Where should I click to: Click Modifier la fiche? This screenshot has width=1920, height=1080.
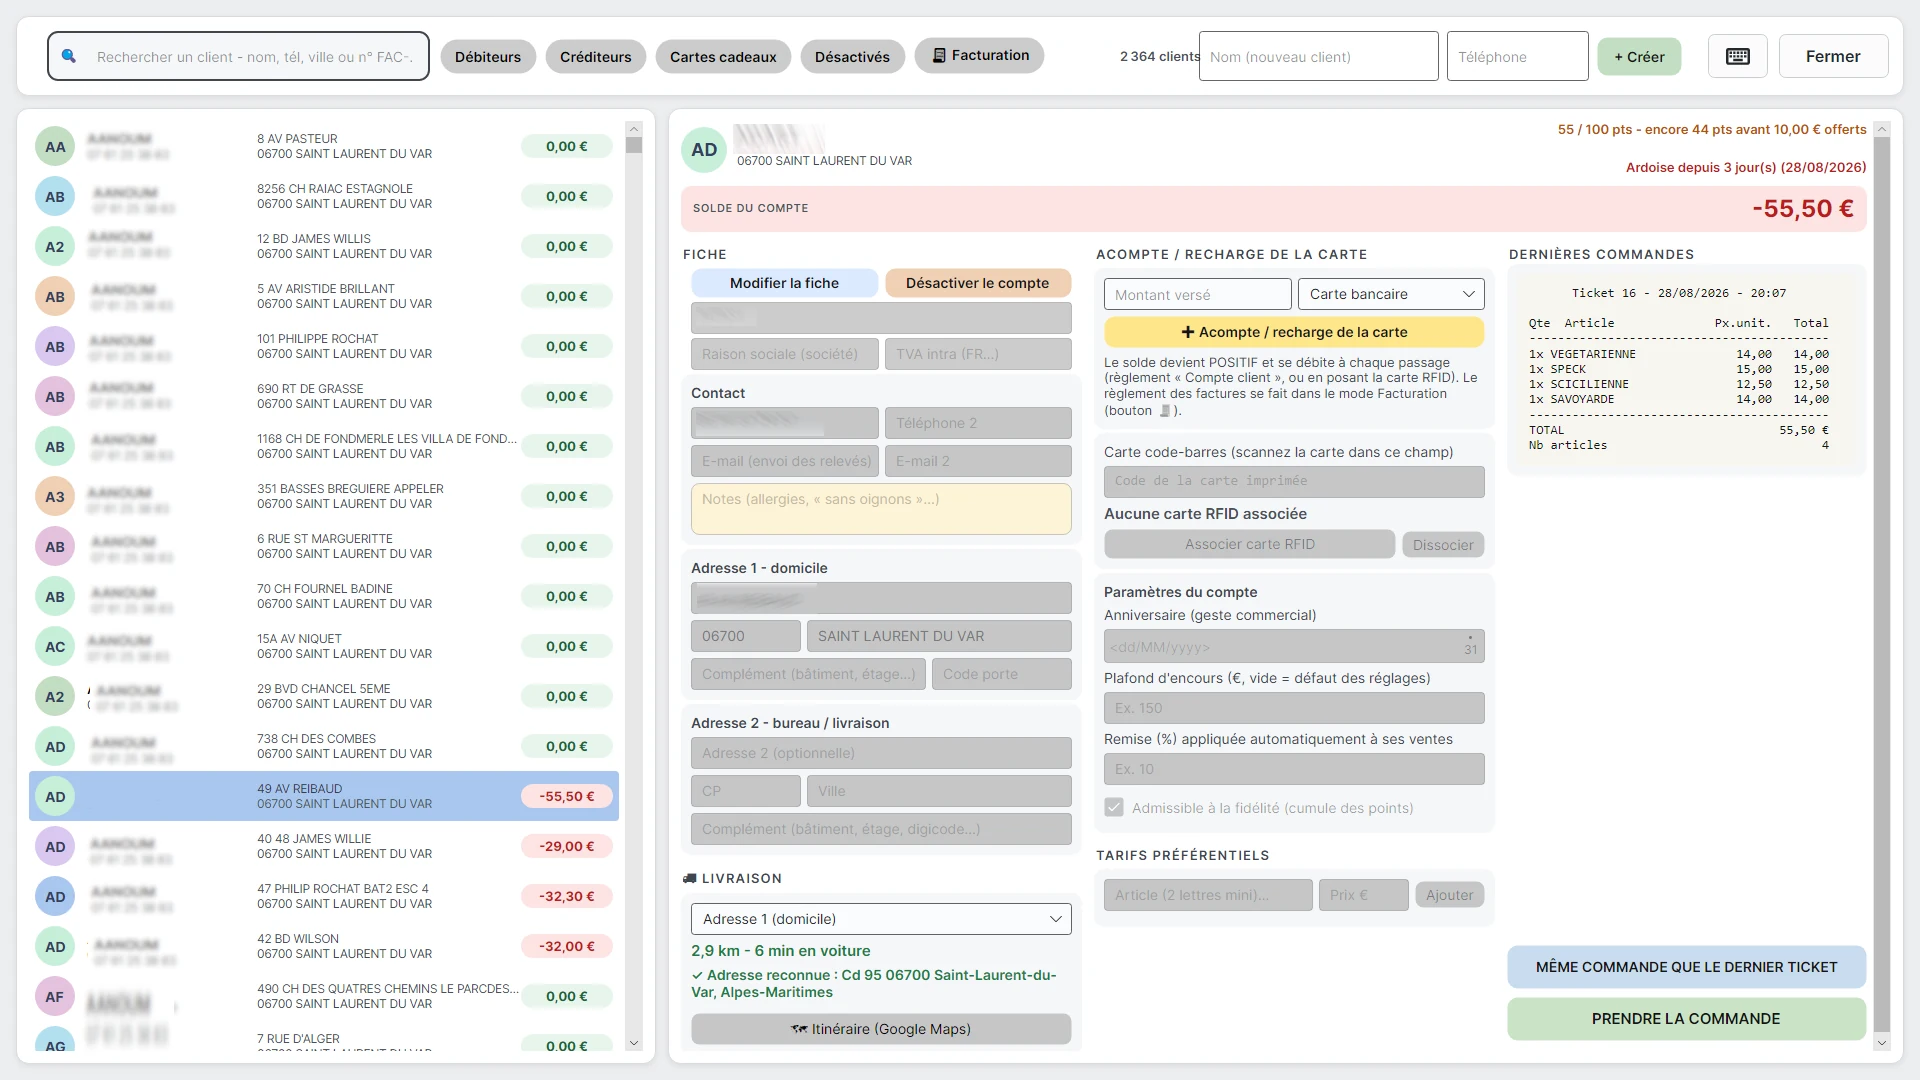tap(784, 283)
